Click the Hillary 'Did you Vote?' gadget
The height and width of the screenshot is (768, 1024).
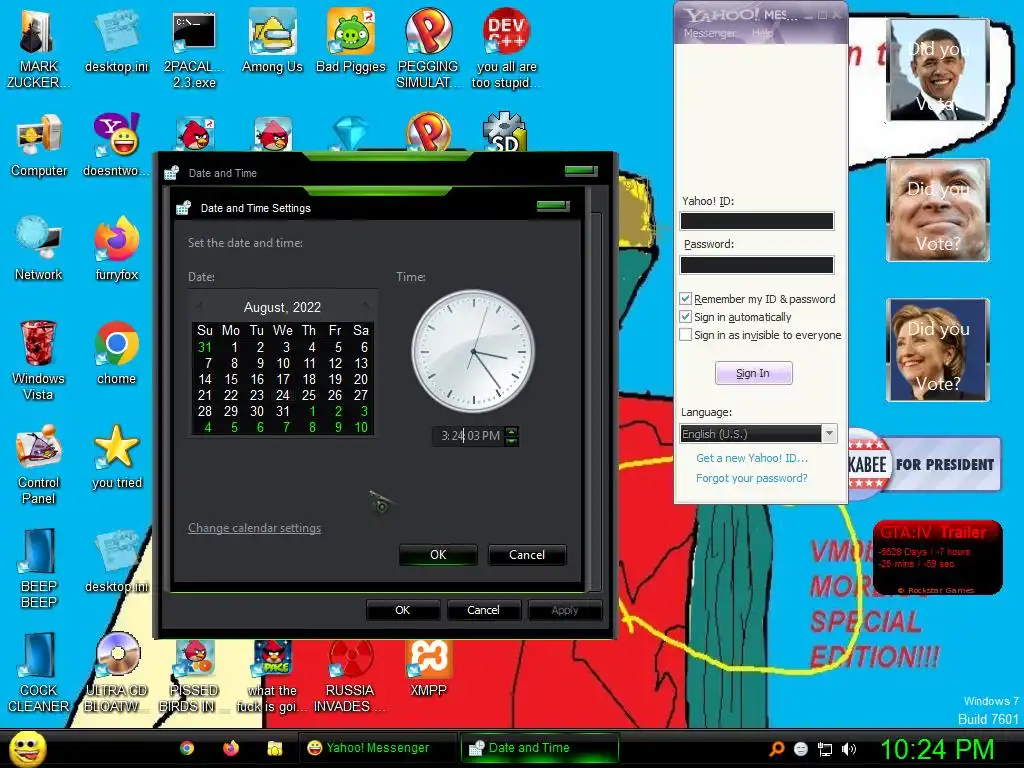938,349
